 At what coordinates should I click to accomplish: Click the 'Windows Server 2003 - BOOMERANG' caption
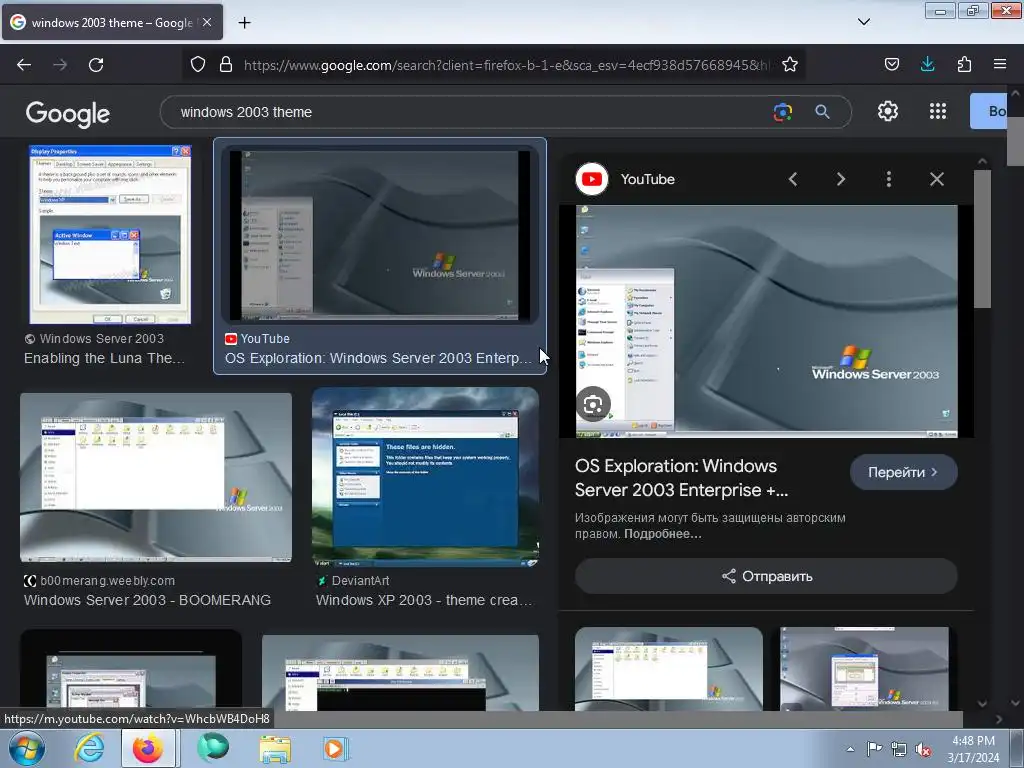[x=148, y=600]
